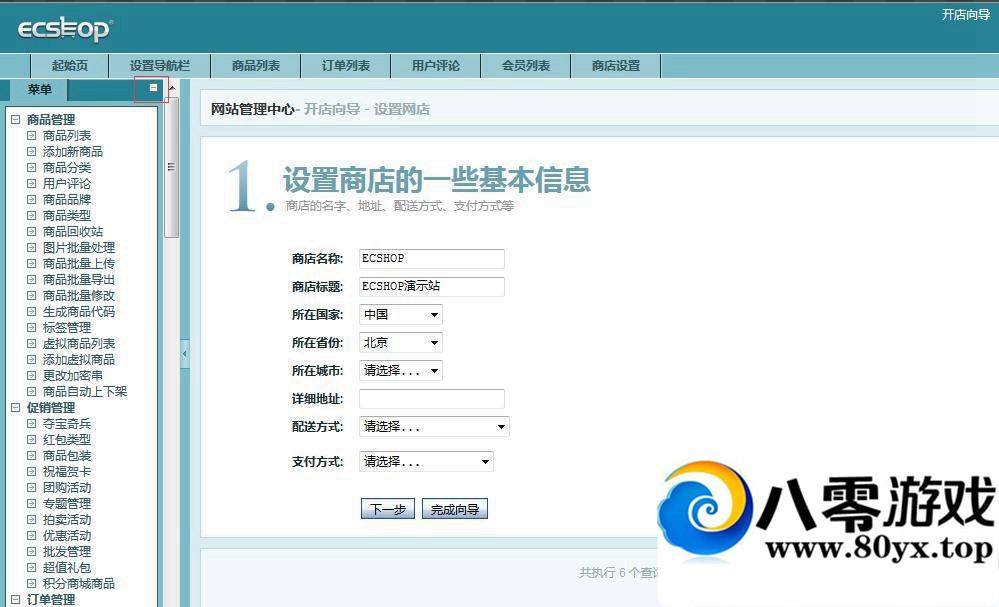Click the icon beside 商品列表 in the sidebar
The width and height of the screenshot is (999, 607).
[x=32, y=136]
